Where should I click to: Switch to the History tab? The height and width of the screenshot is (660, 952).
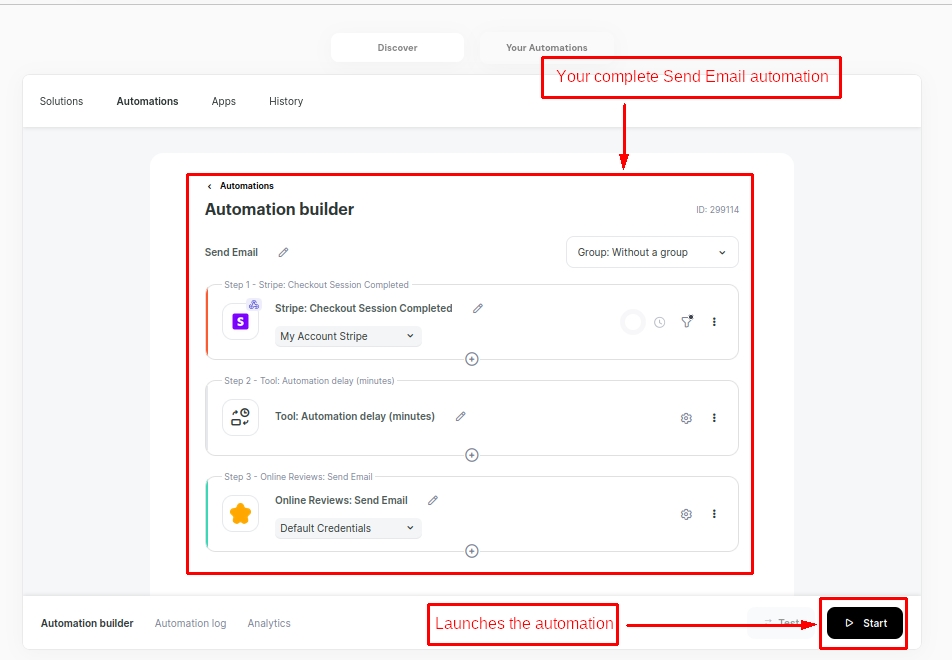pyautogui.click(x=286, y=101)
